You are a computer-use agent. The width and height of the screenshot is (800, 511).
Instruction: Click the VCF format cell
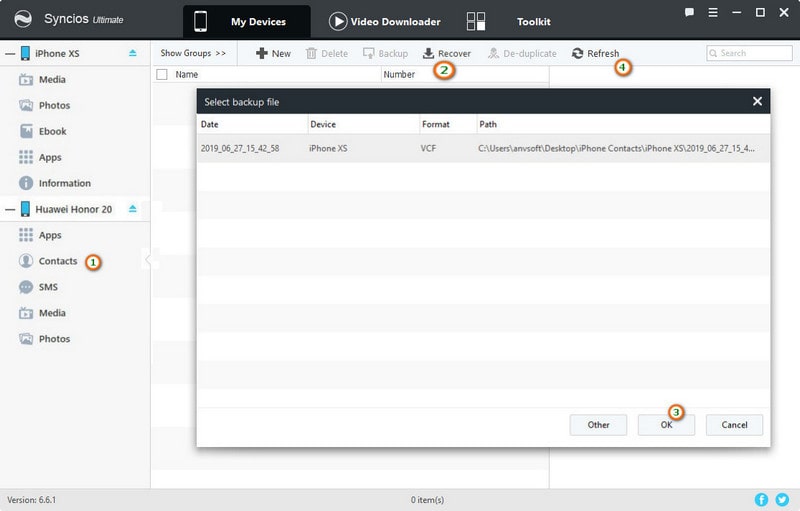[428, 148]
